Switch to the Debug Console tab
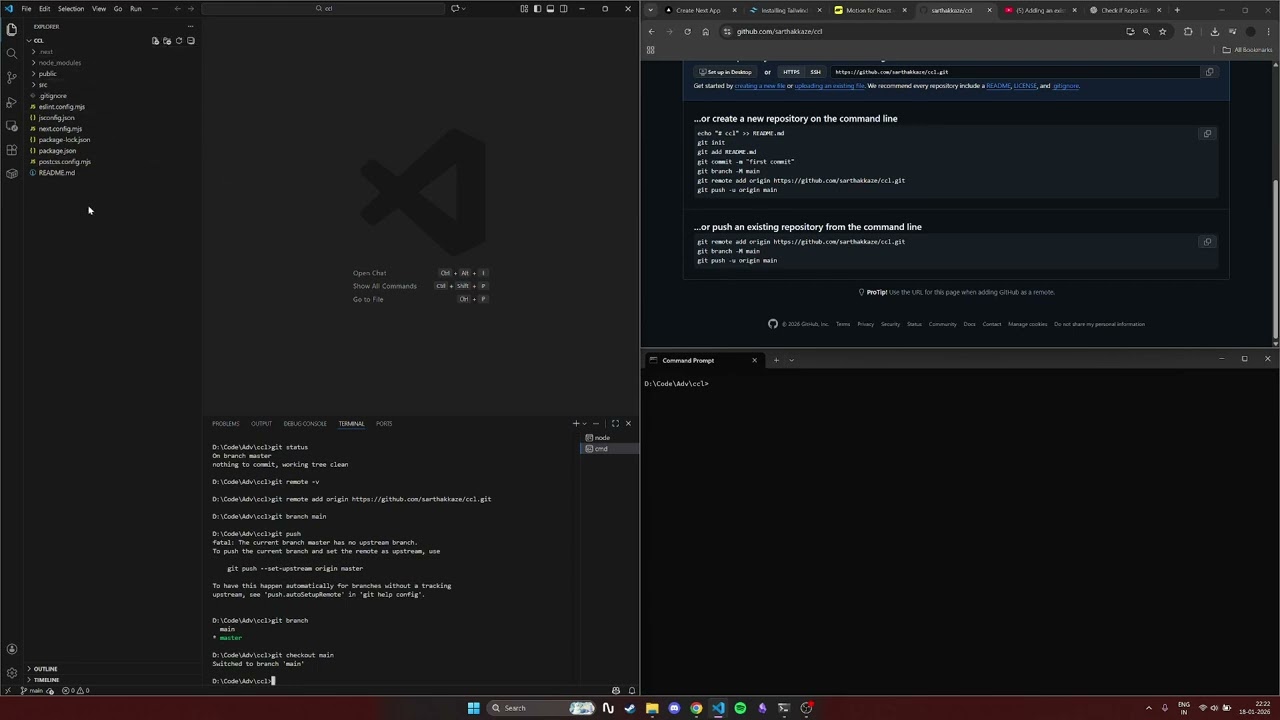Image resolution: width=1280 pixels, height=720 pixels. pos(305,424)
